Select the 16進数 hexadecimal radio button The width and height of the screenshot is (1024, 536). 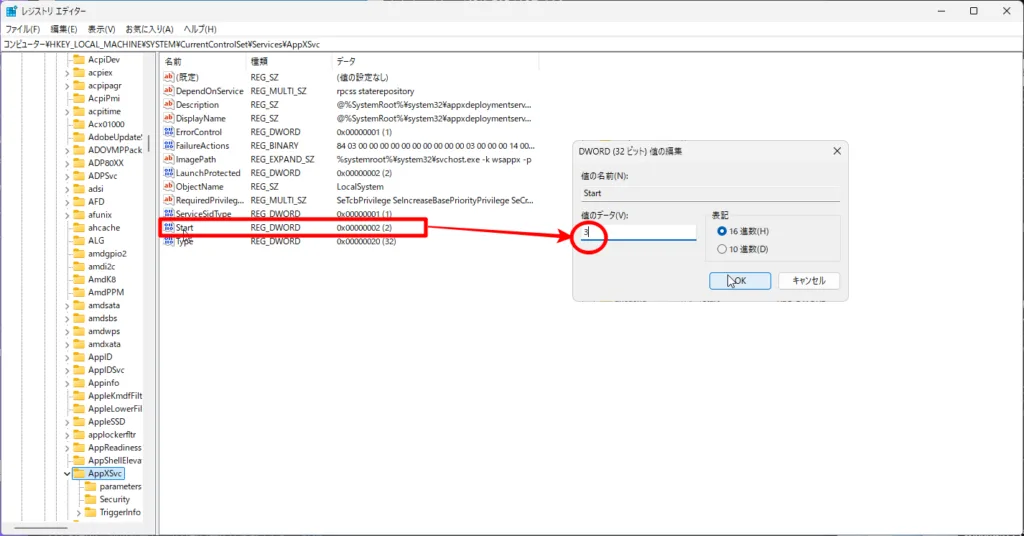[x=722, y=231]
